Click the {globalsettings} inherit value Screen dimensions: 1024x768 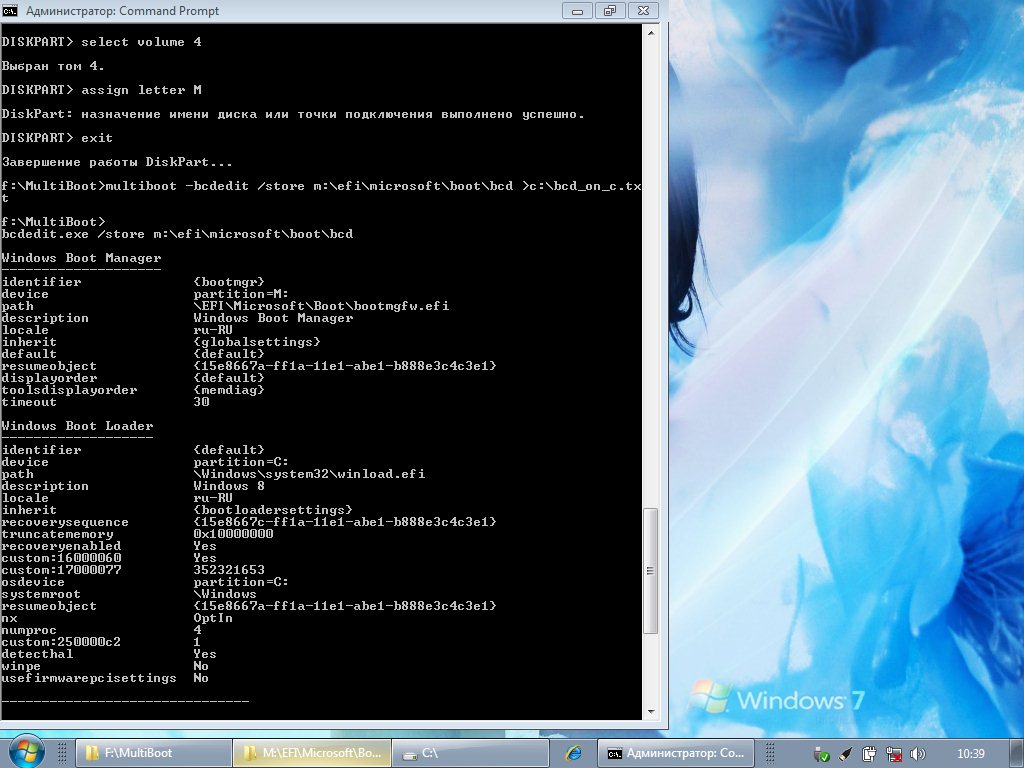257,342
